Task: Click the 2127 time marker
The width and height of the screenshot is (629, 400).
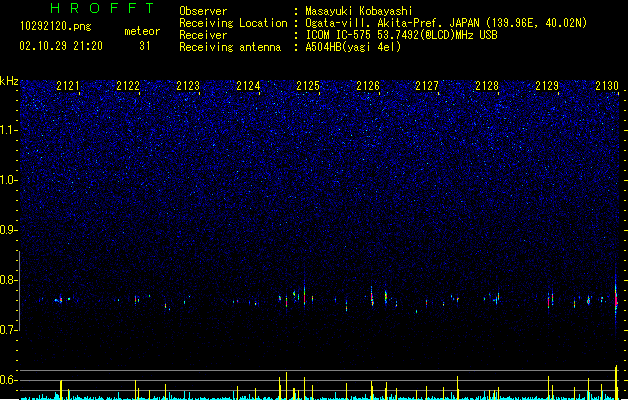Action: (427, 86)
